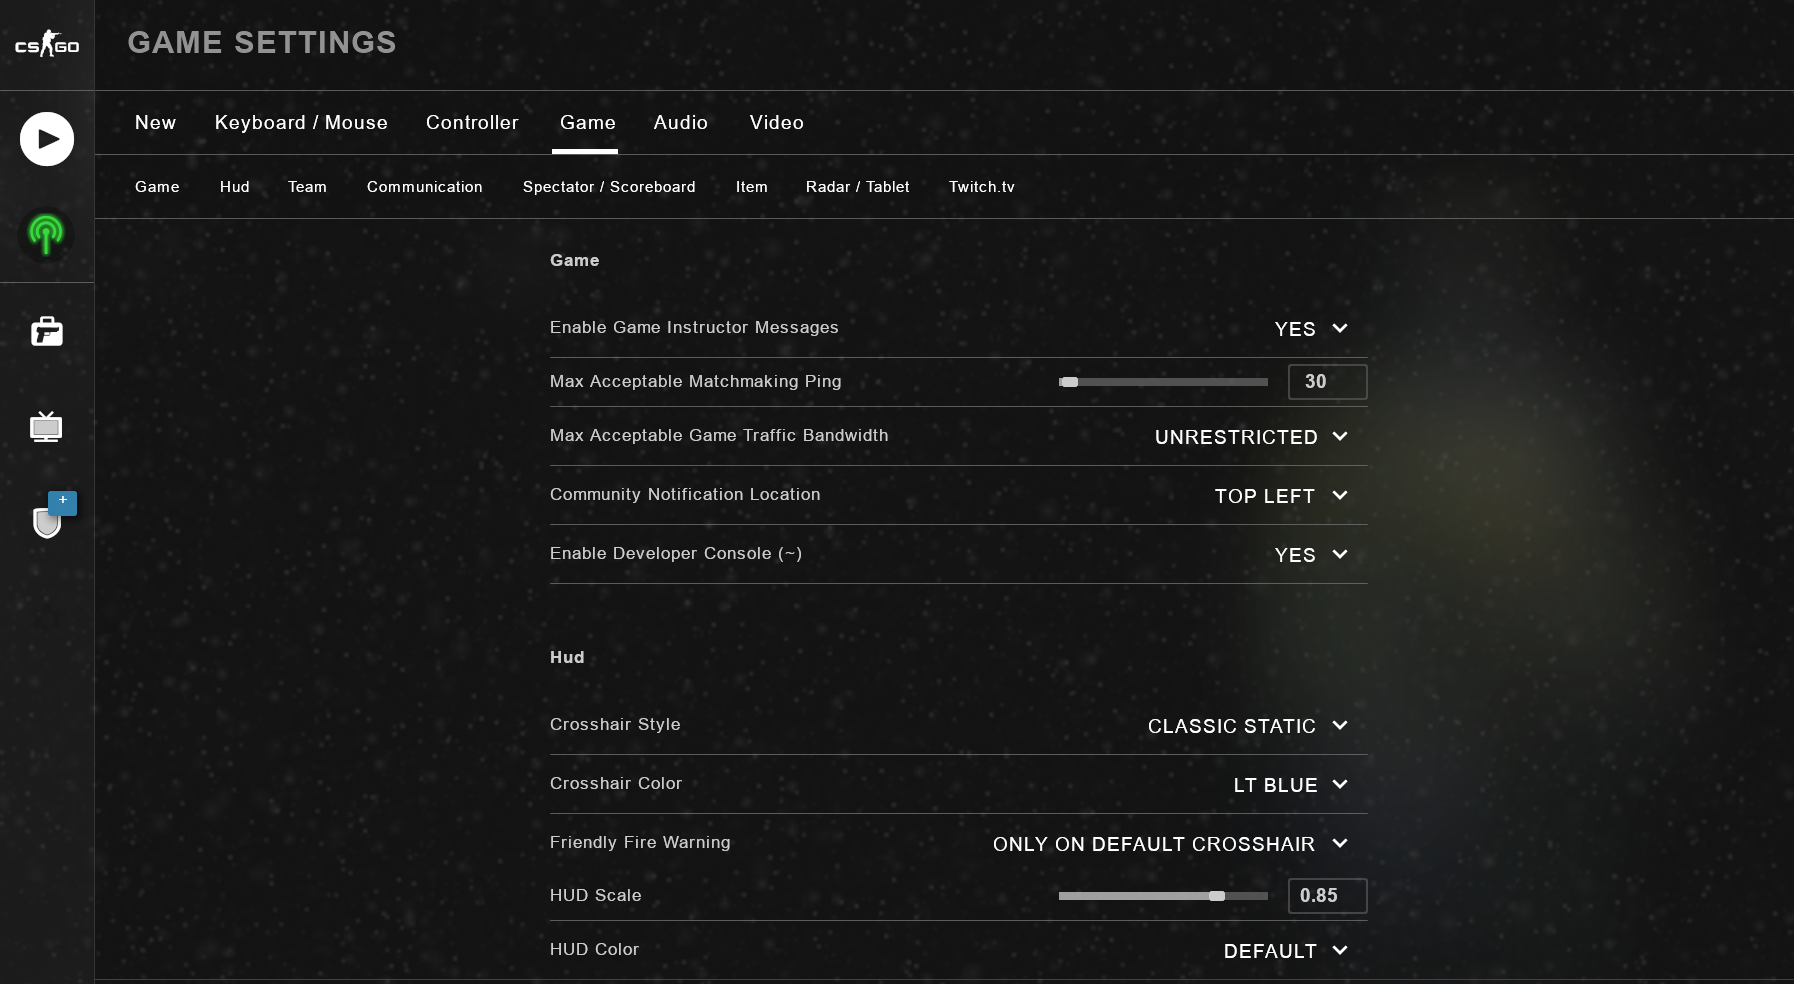1794x984 pixels.
Task: Open the Max Acceptable Game Traffic Bandwidth dropdown
Action: click(1251, 437)
